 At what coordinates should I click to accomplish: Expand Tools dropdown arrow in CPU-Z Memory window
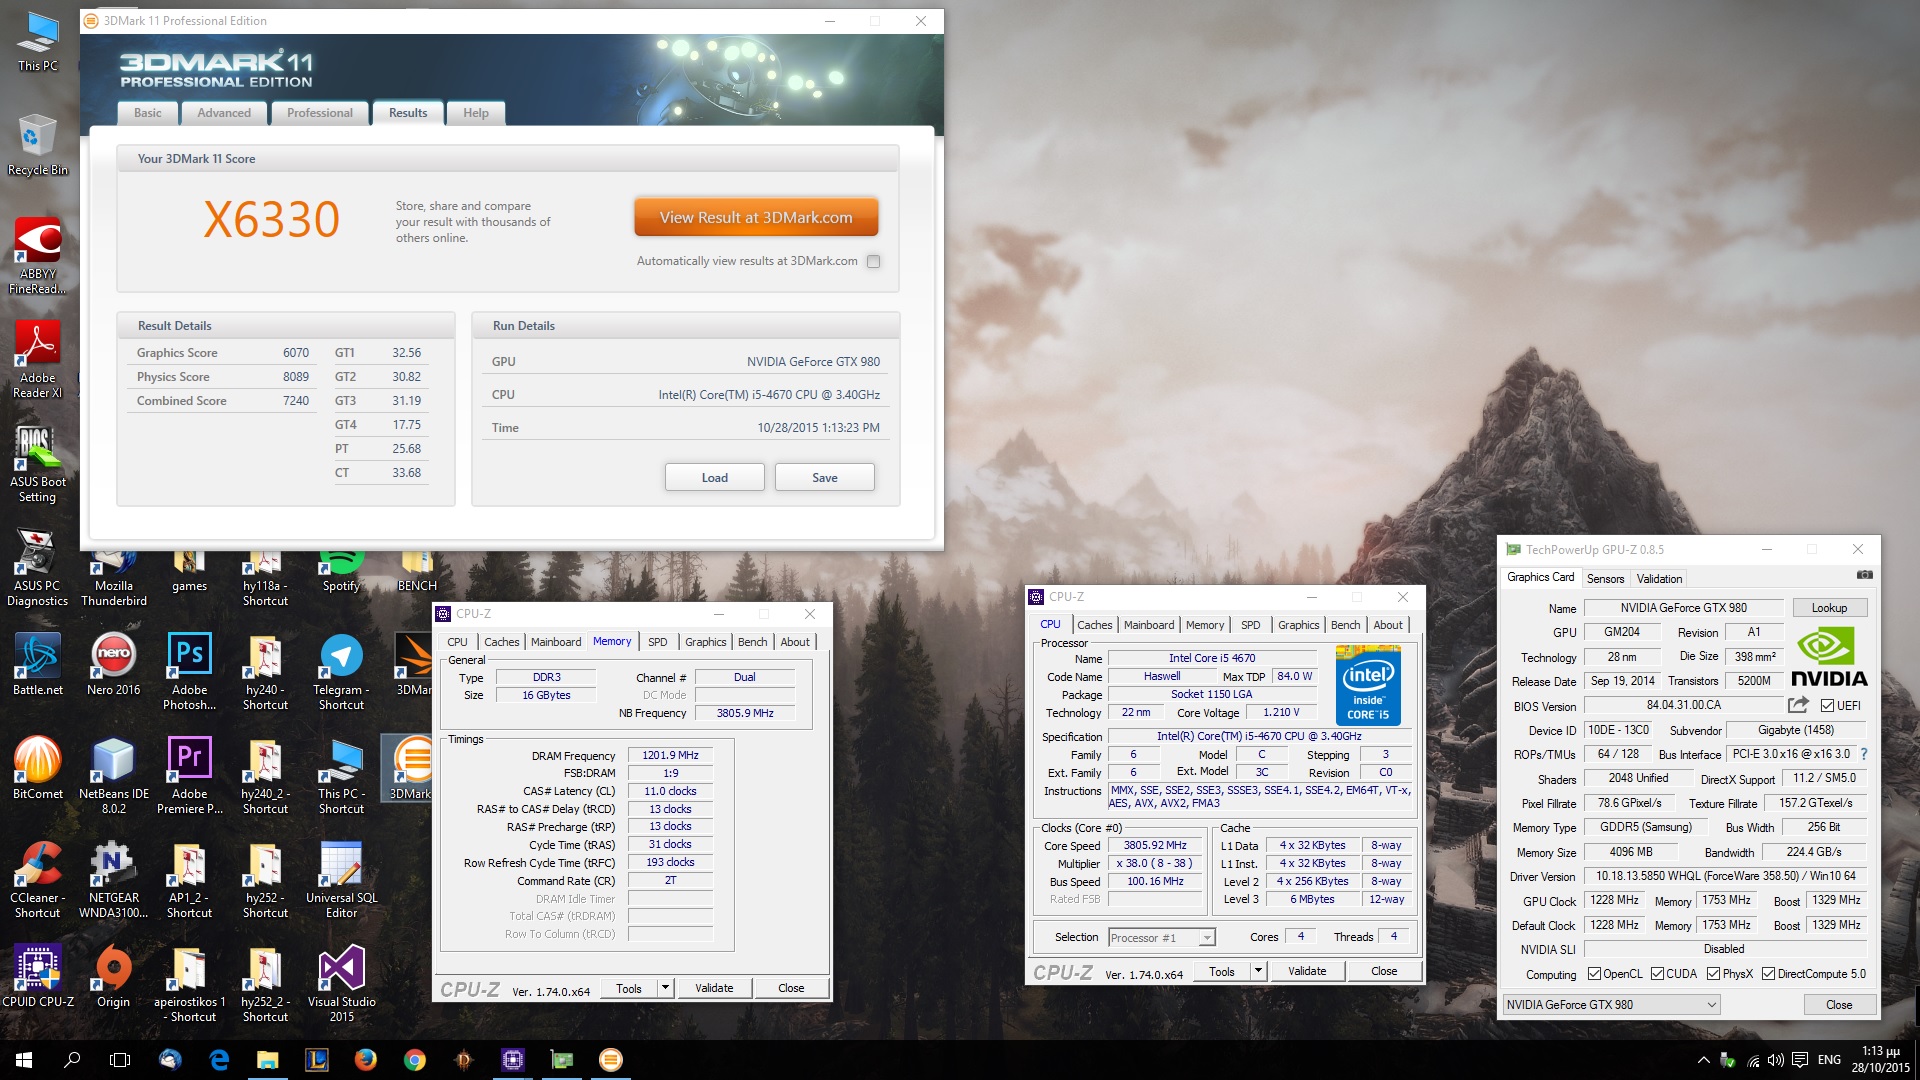click(665, 988)
